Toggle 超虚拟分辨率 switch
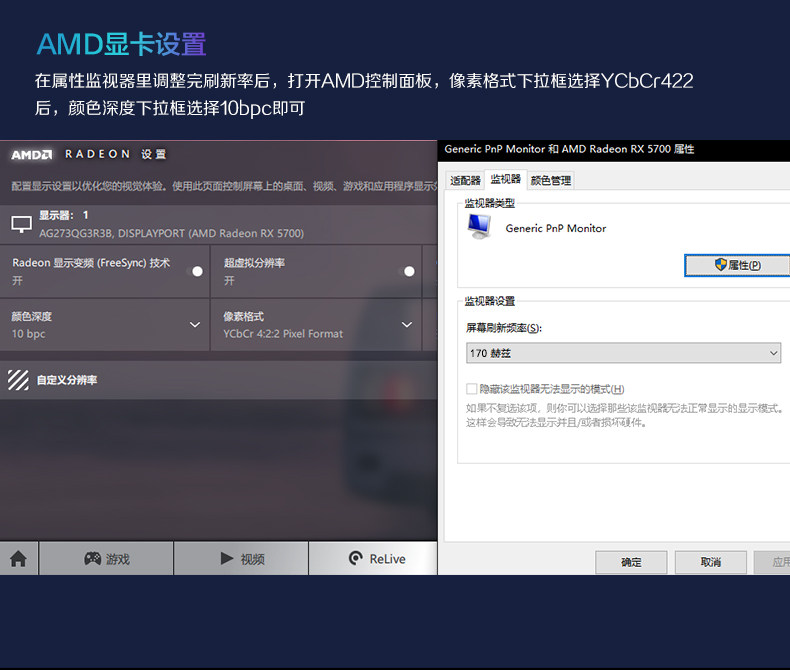This screenshot has height=670, width=790. pos(407,272)
